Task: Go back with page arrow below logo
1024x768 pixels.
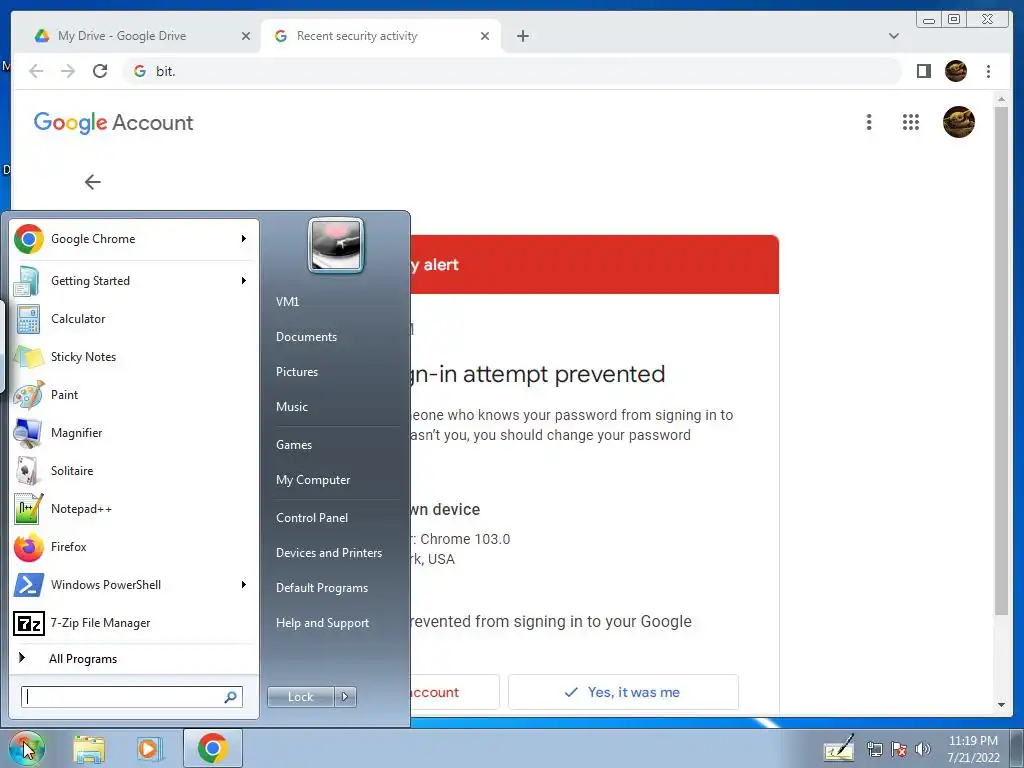Action: coord(92,182)
